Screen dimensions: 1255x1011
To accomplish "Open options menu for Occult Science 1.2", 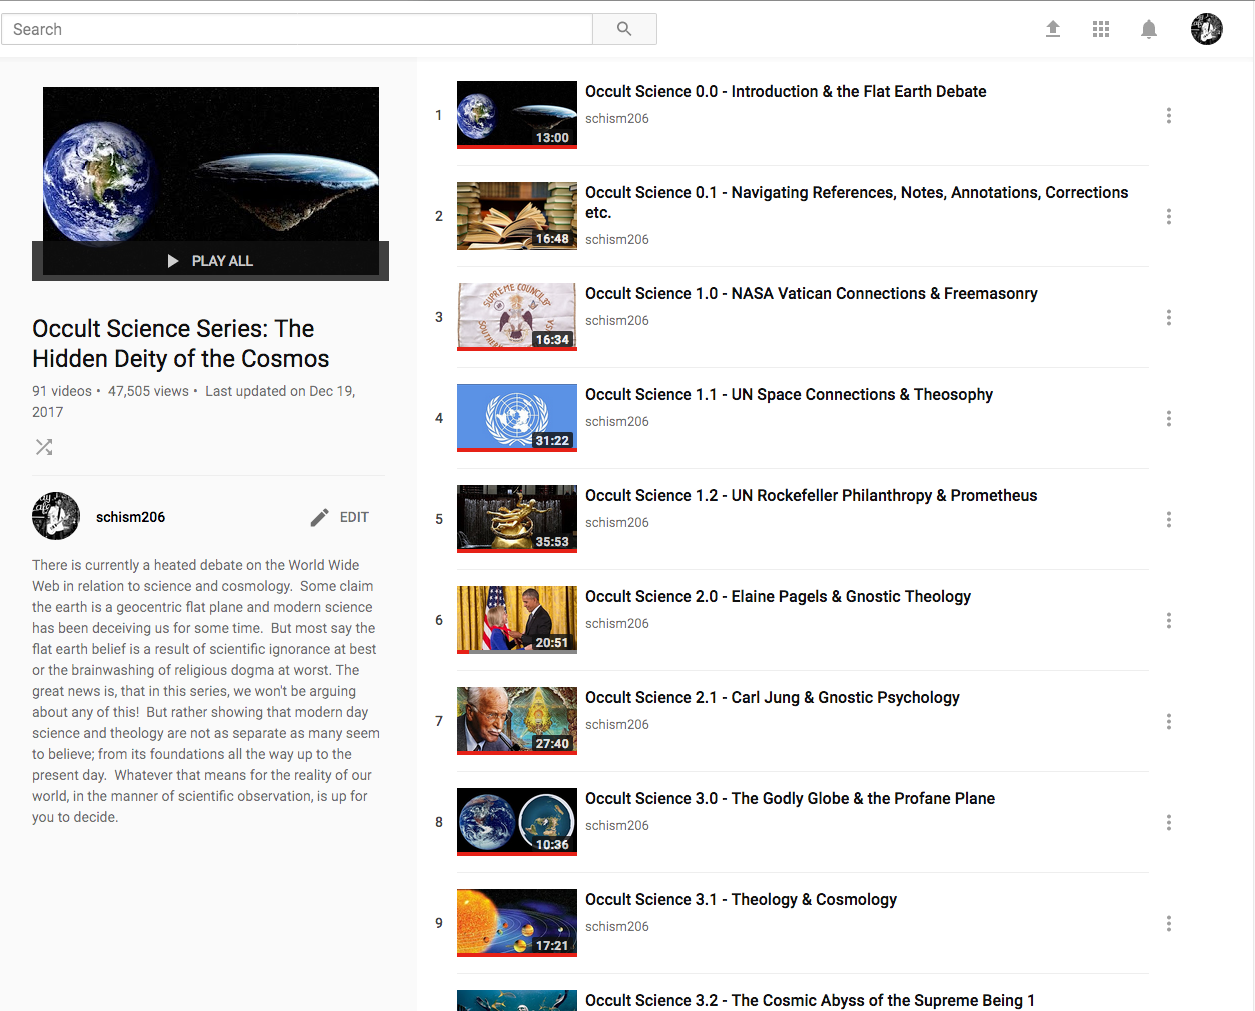I will (1169, 520).
